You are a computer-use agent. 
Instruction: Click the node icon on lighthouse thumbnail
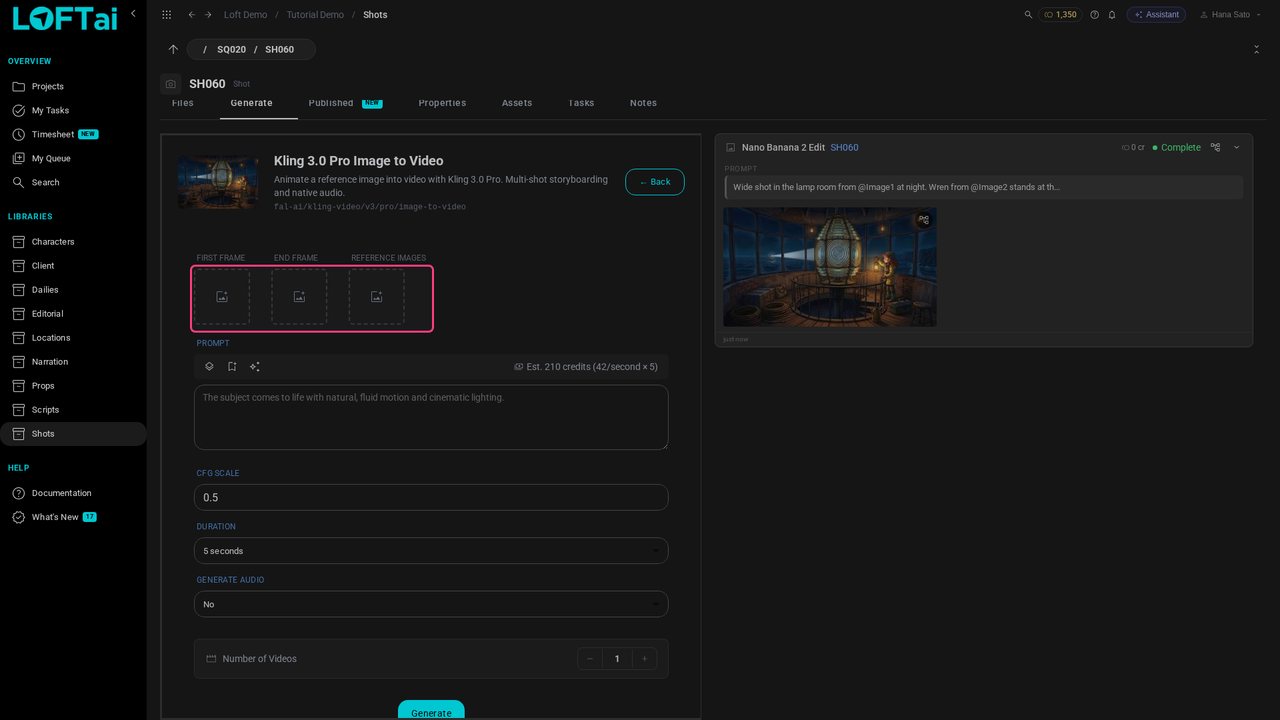(x=924, y=220)
